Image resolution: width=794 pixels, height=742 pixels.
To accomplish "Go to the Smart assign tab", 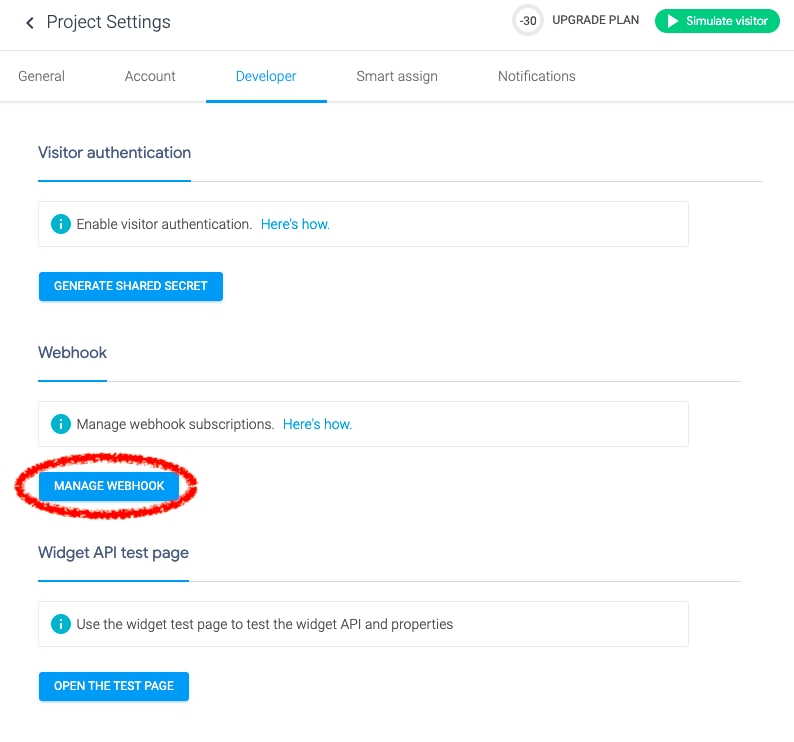I will click(397, 76).
